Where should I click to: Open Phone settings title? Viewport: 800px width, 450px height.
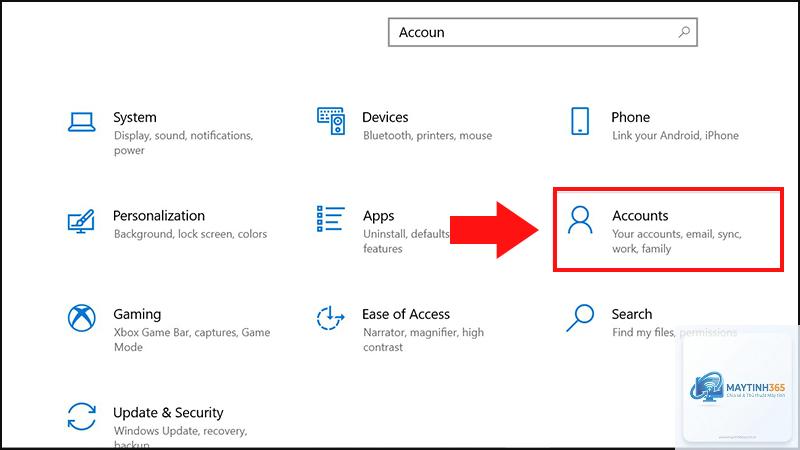click(x=631, y=117)
